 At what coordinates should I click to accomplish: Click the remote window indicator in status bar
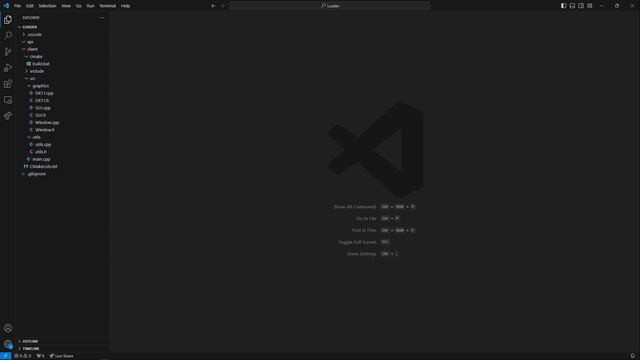pos(5,356)
